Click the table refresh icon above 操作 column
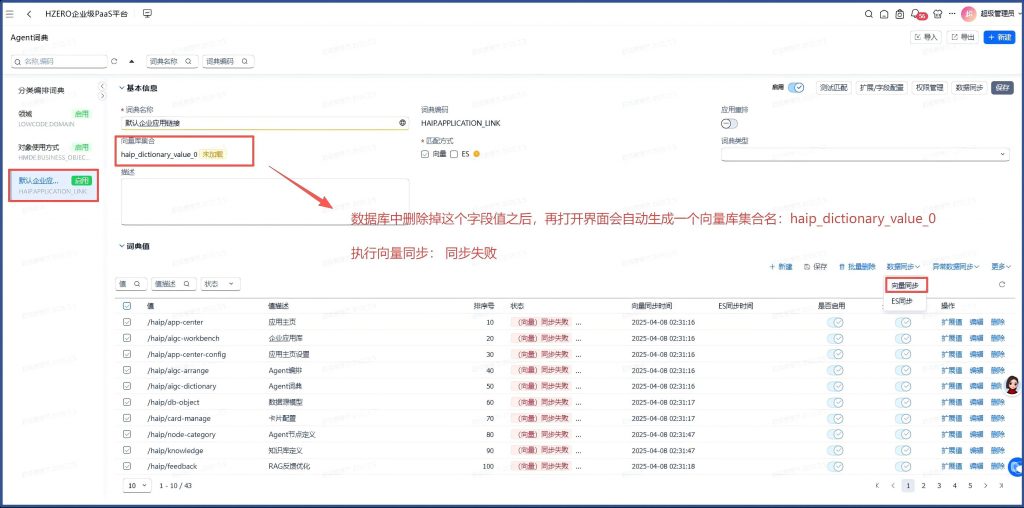 1001,285
